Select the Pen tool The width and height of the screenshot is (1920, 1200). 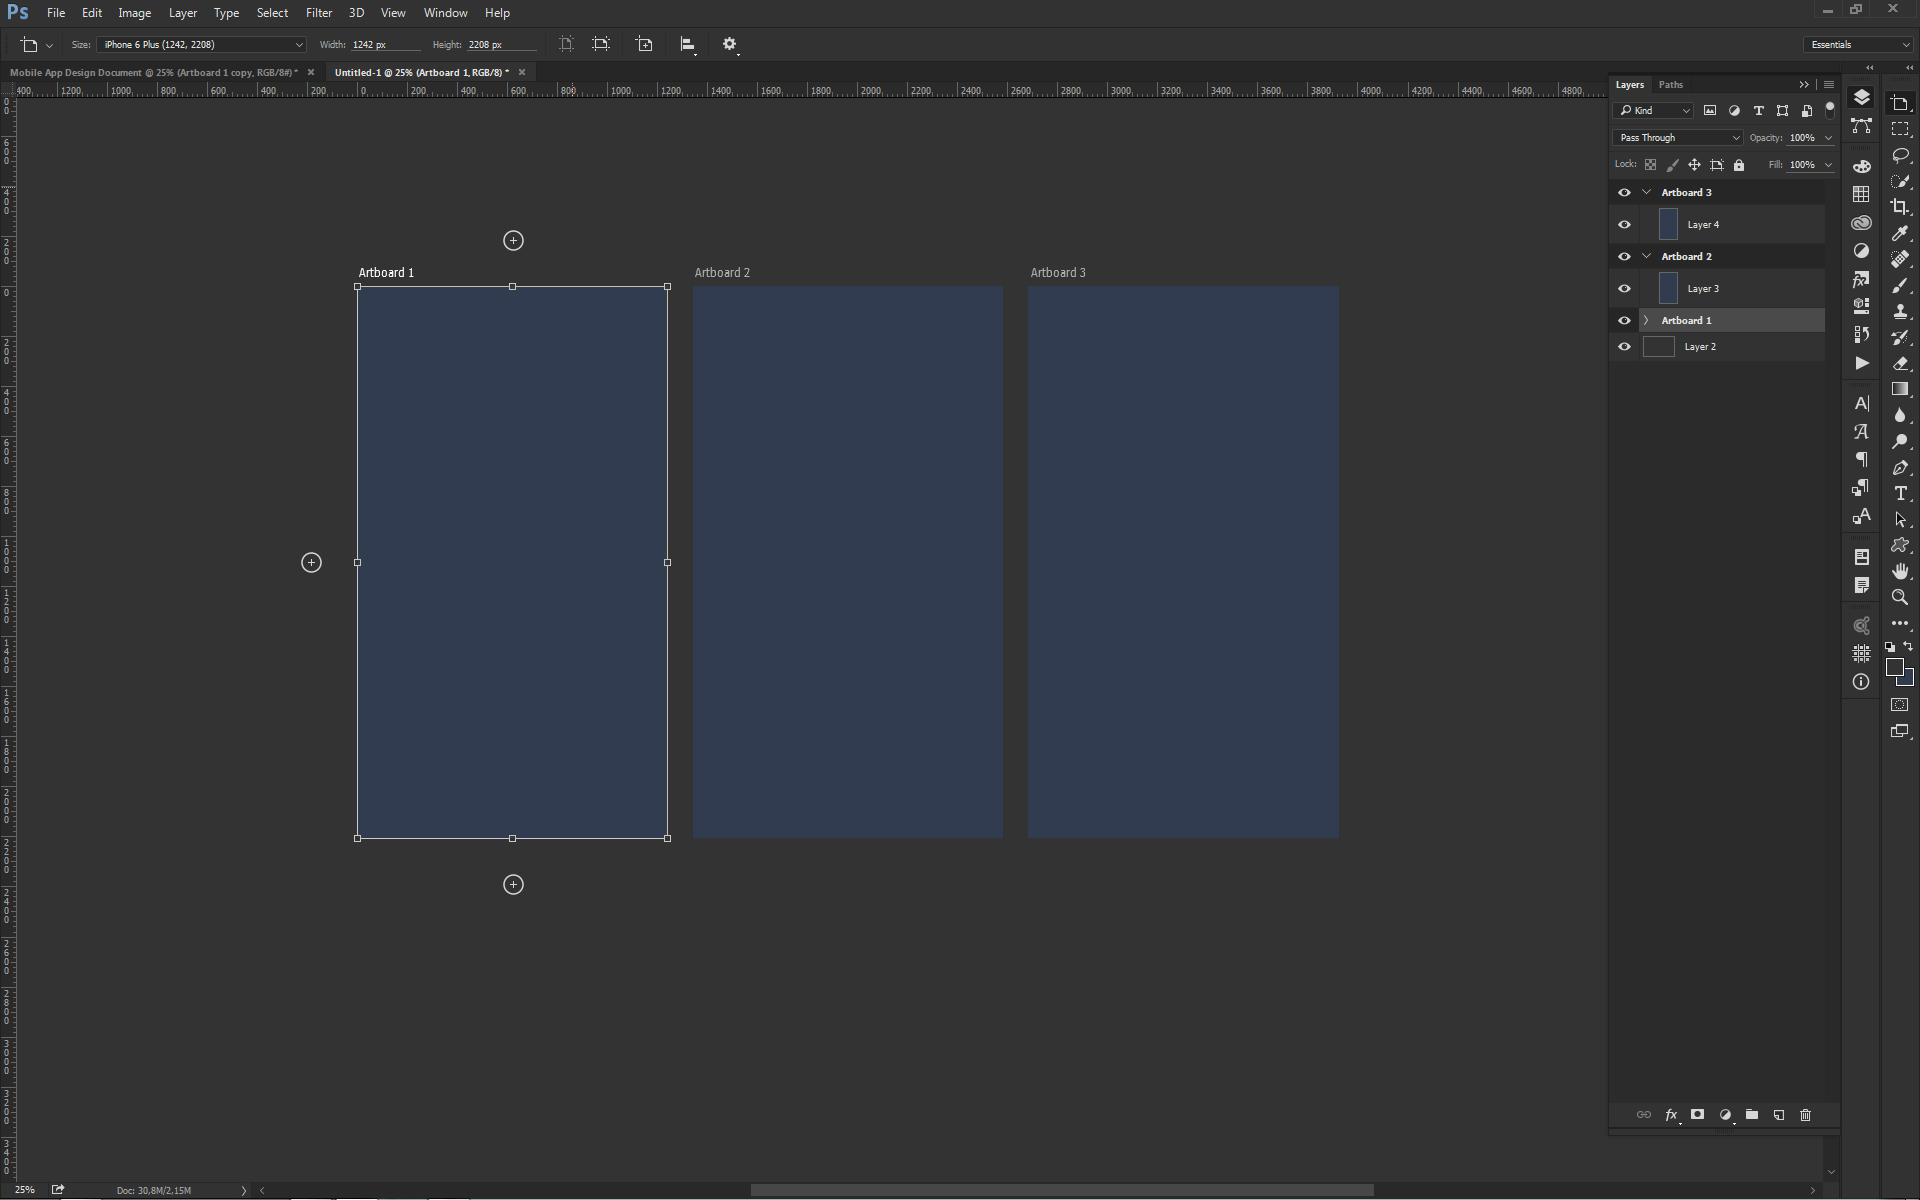(x=1900, y=467)
